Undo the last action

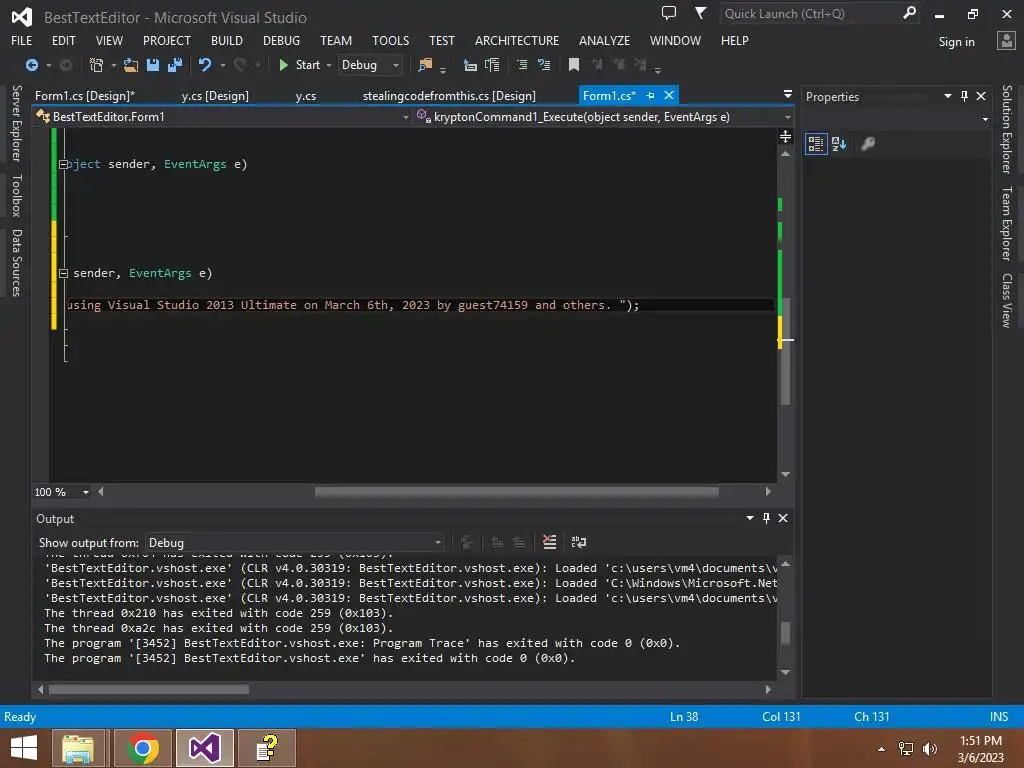(205, 65)
